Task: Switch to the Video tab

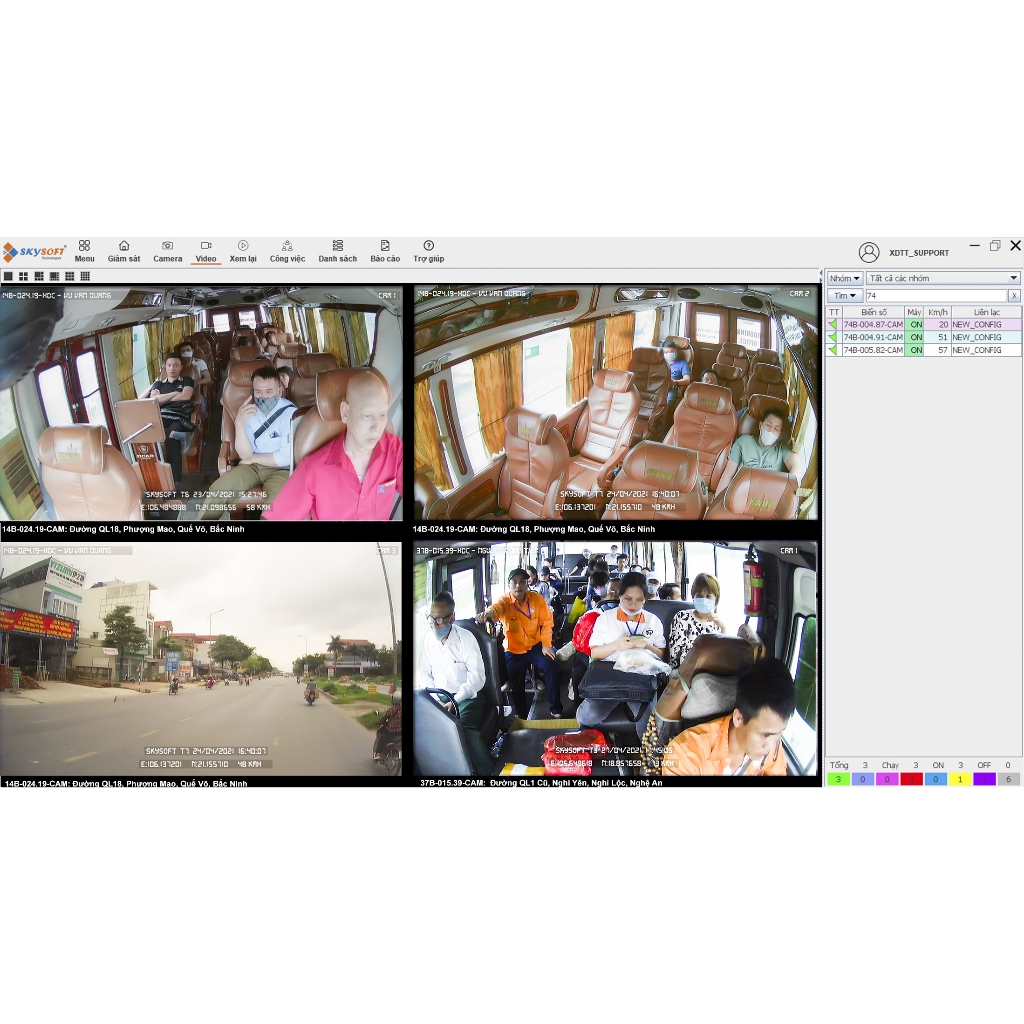Action: [x=205, y=250]
